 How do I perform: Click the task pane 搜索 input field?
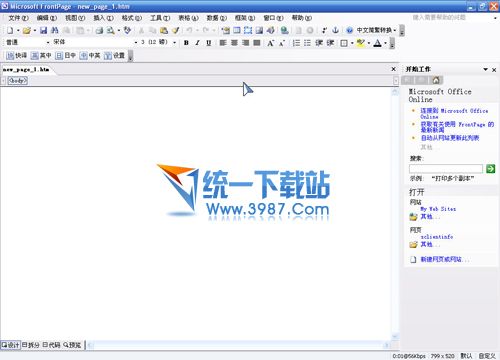(x=446, y=169)
